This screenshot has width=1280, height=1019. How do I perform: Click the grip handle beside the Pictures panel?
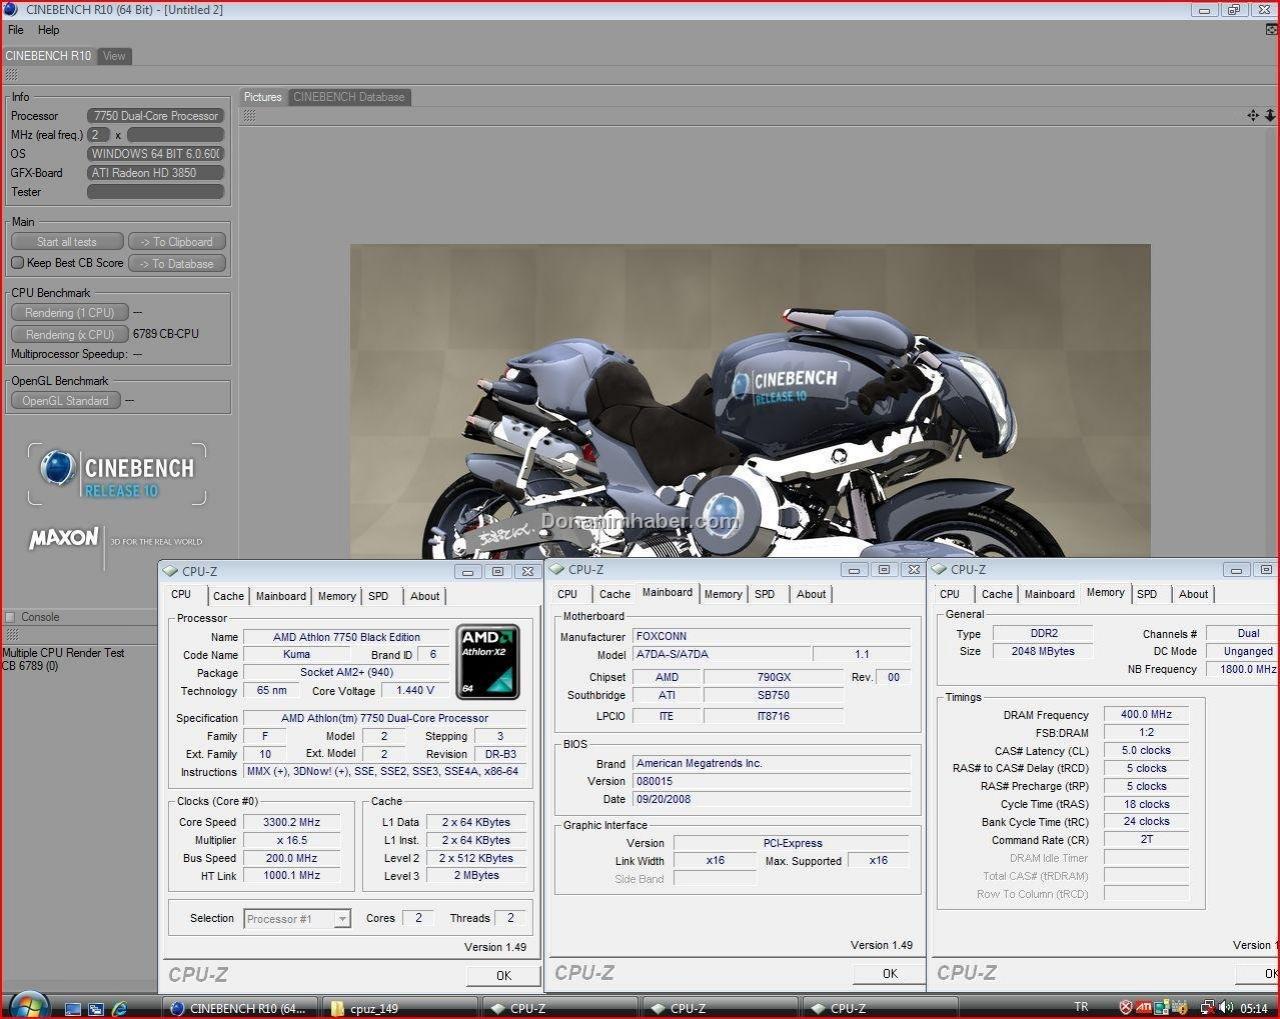pos(249,116)
